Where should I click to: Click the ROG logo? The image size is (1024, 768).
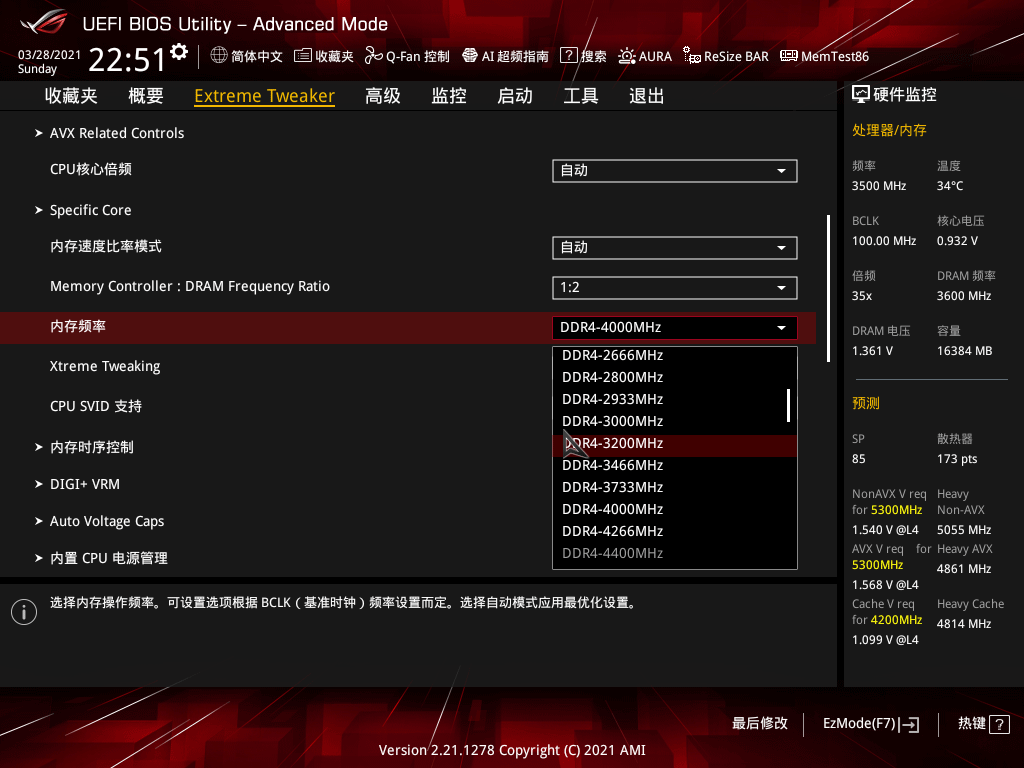44,24
